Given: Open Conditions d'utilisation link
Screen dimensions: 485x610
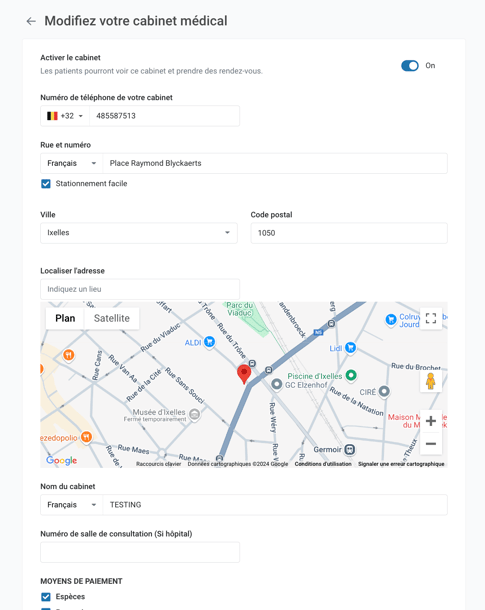Looking at the screenshot, I should point(323,464).
